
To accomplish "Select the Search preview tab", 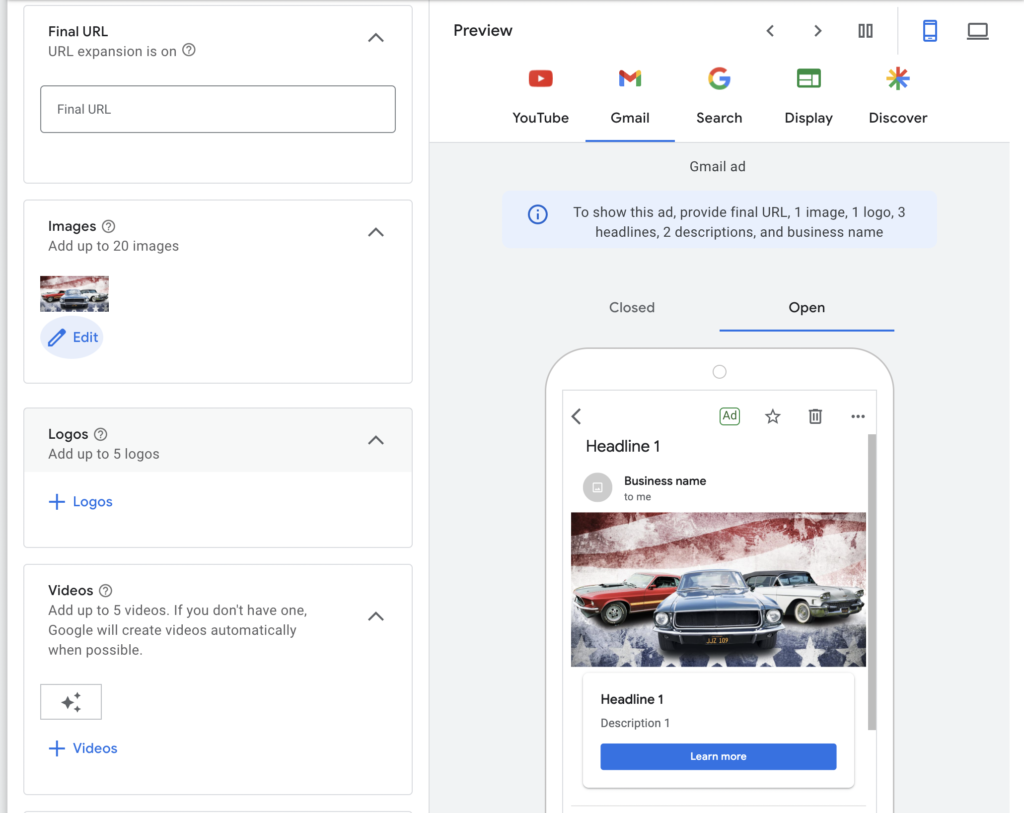I will pyautogui.click(x=719, y=96).
